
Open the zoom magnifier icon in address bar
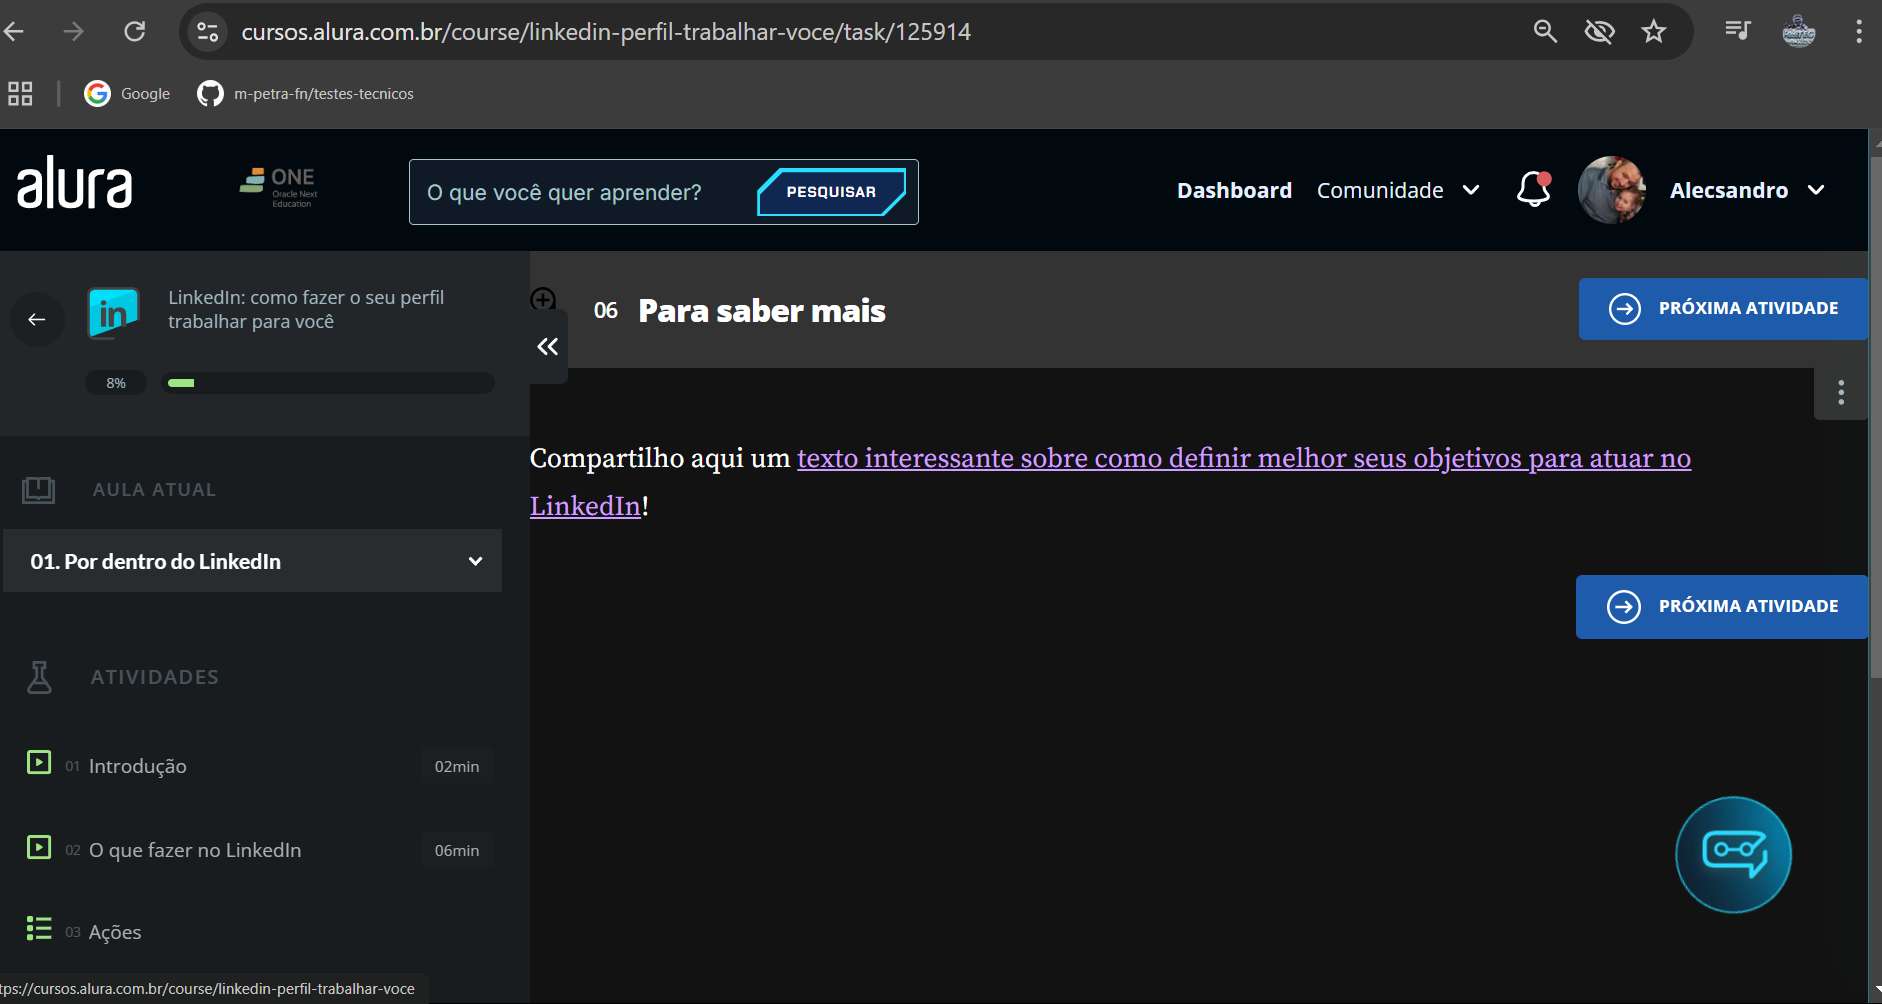1545,32
